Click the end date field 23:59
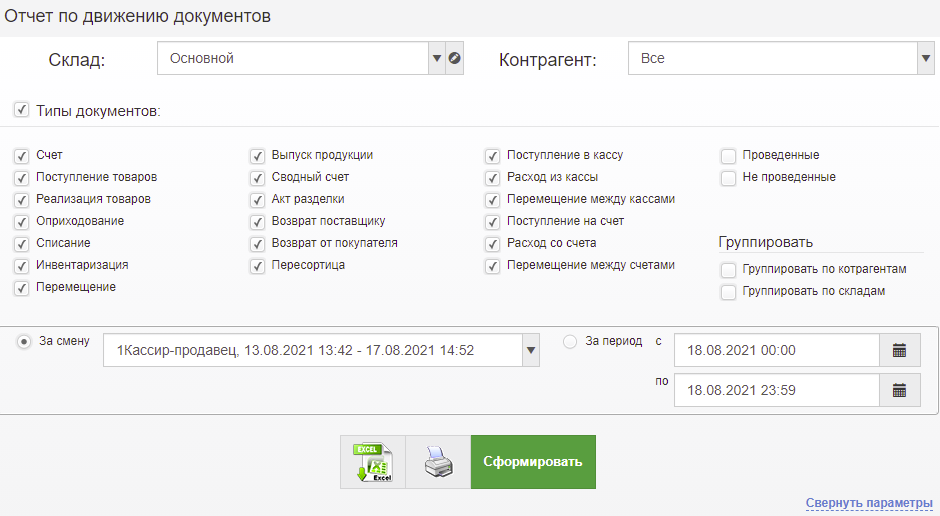The image size is (940, 516). (x=776, y=390)
